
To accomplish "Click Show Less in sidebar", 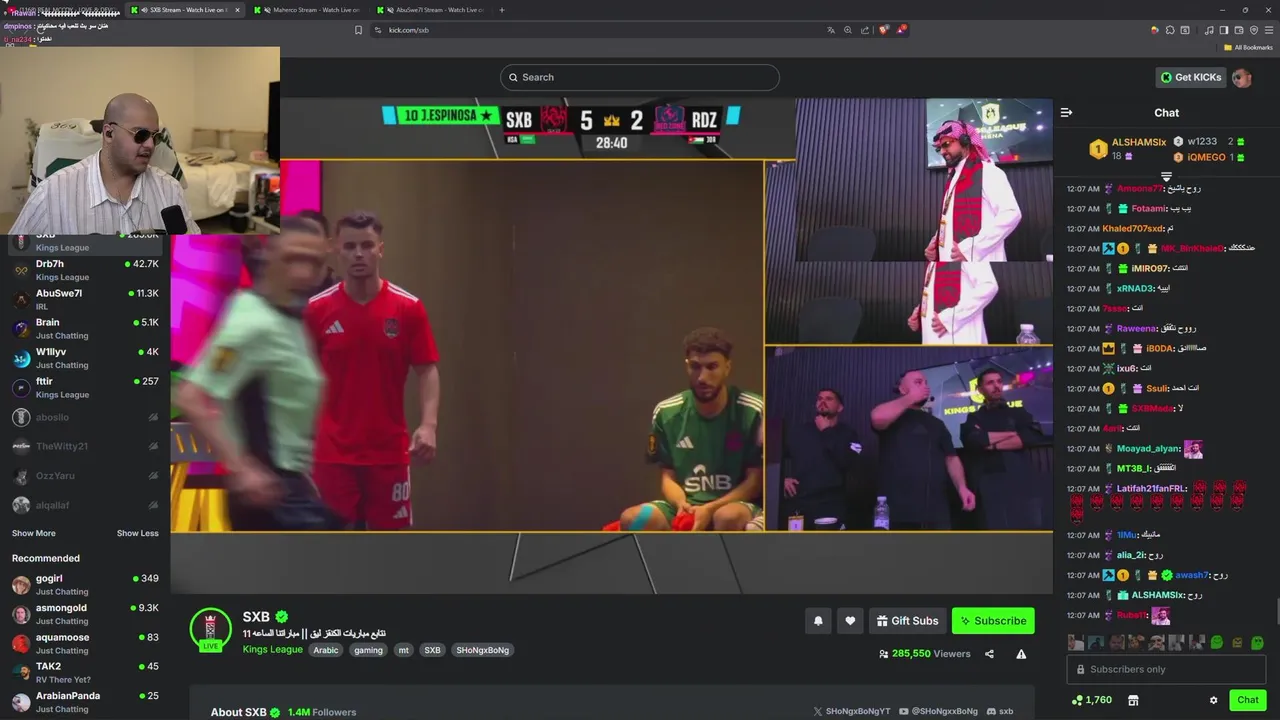I will (138, 533).
